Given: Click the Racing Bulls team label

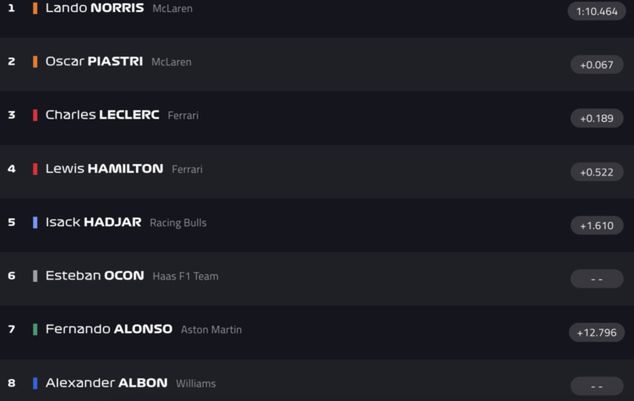Looking at the screenshot, I should click(x=178, y=223).
